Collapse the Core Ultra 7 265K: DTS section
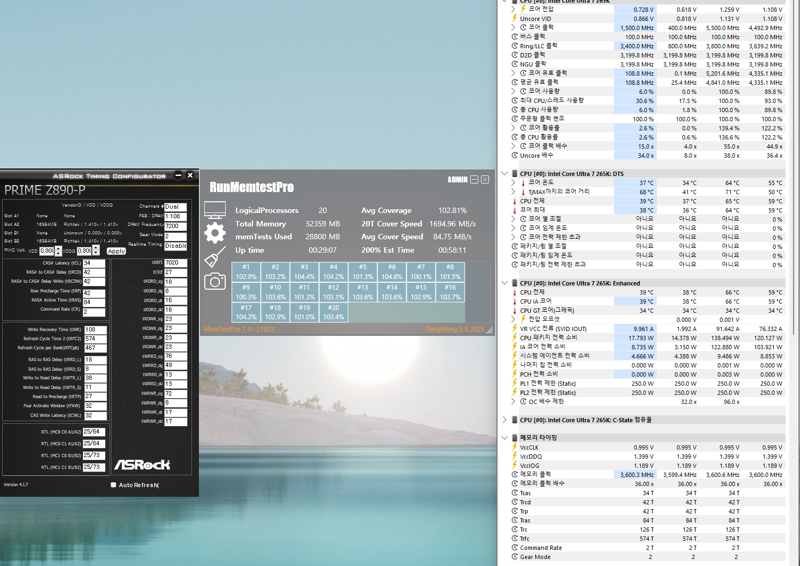Image resolution: width=800 pixels, height=566 pixels. (505, 174)
